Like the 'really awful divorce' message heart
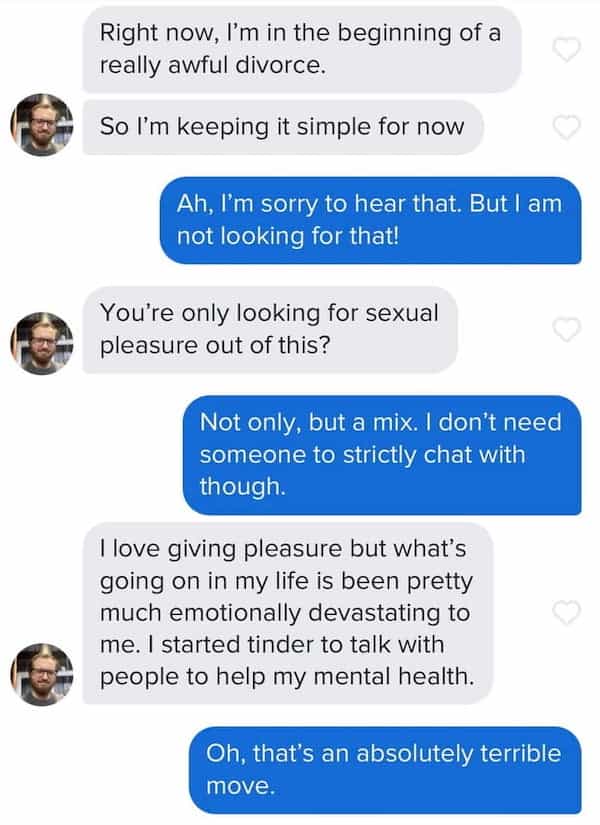 567,49
